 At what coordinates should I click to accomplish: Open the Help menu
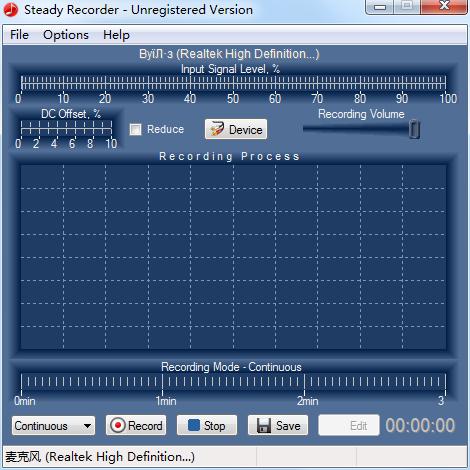(x=116, y=35)
